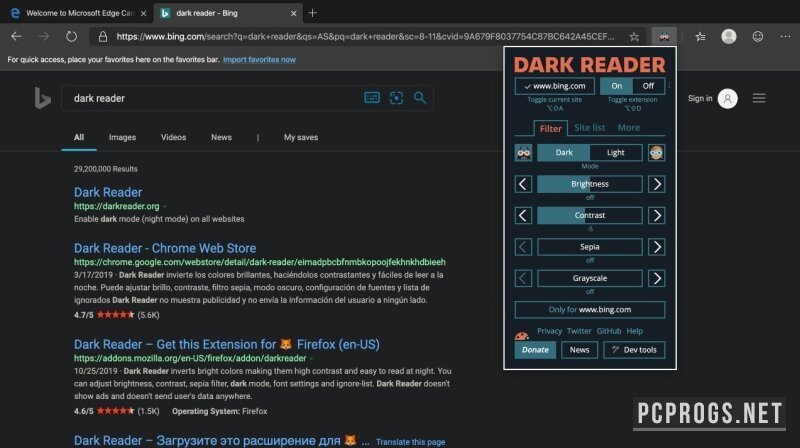Open the Favorites list icon
This screenshot has height=448, width=800.
(x=700, y=36)
